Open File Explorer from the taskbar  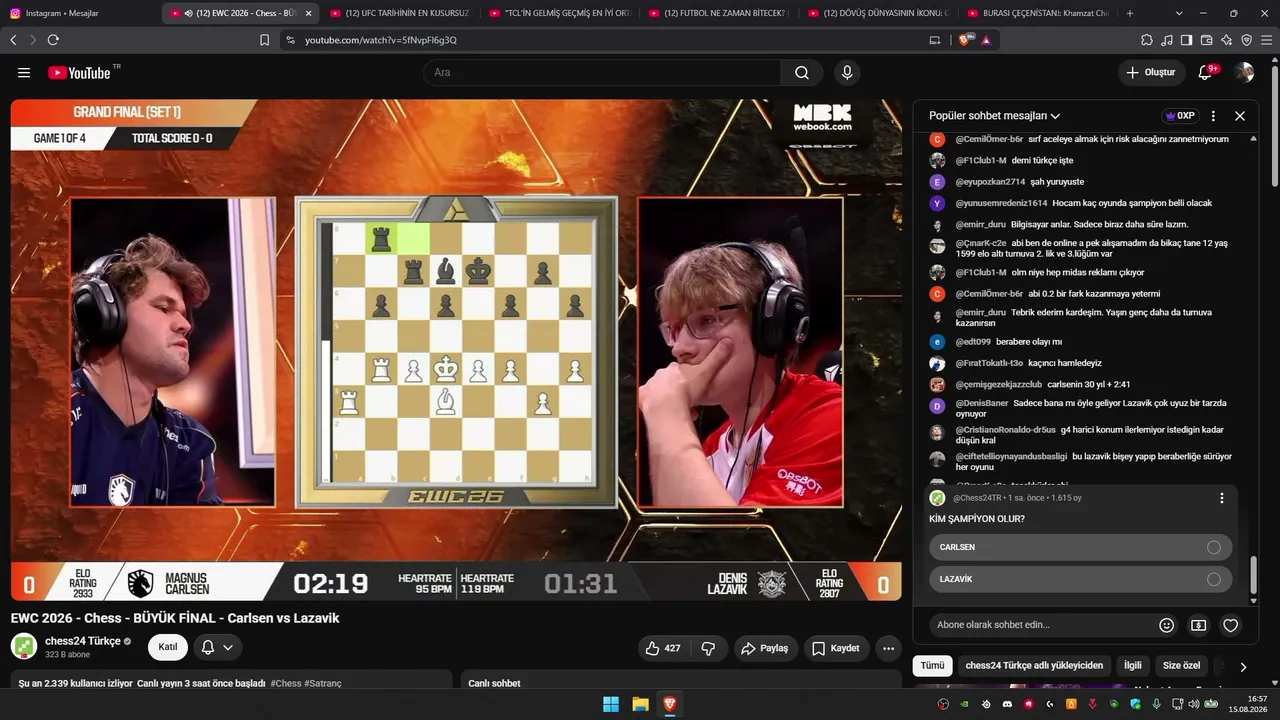click(x=640, y=704)
